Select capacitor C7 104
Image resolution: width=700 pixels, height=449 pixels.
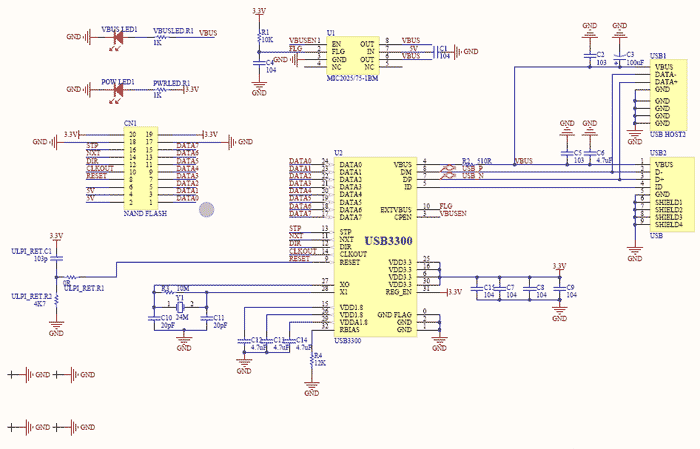pyautogui.click(x=500, y=288)
